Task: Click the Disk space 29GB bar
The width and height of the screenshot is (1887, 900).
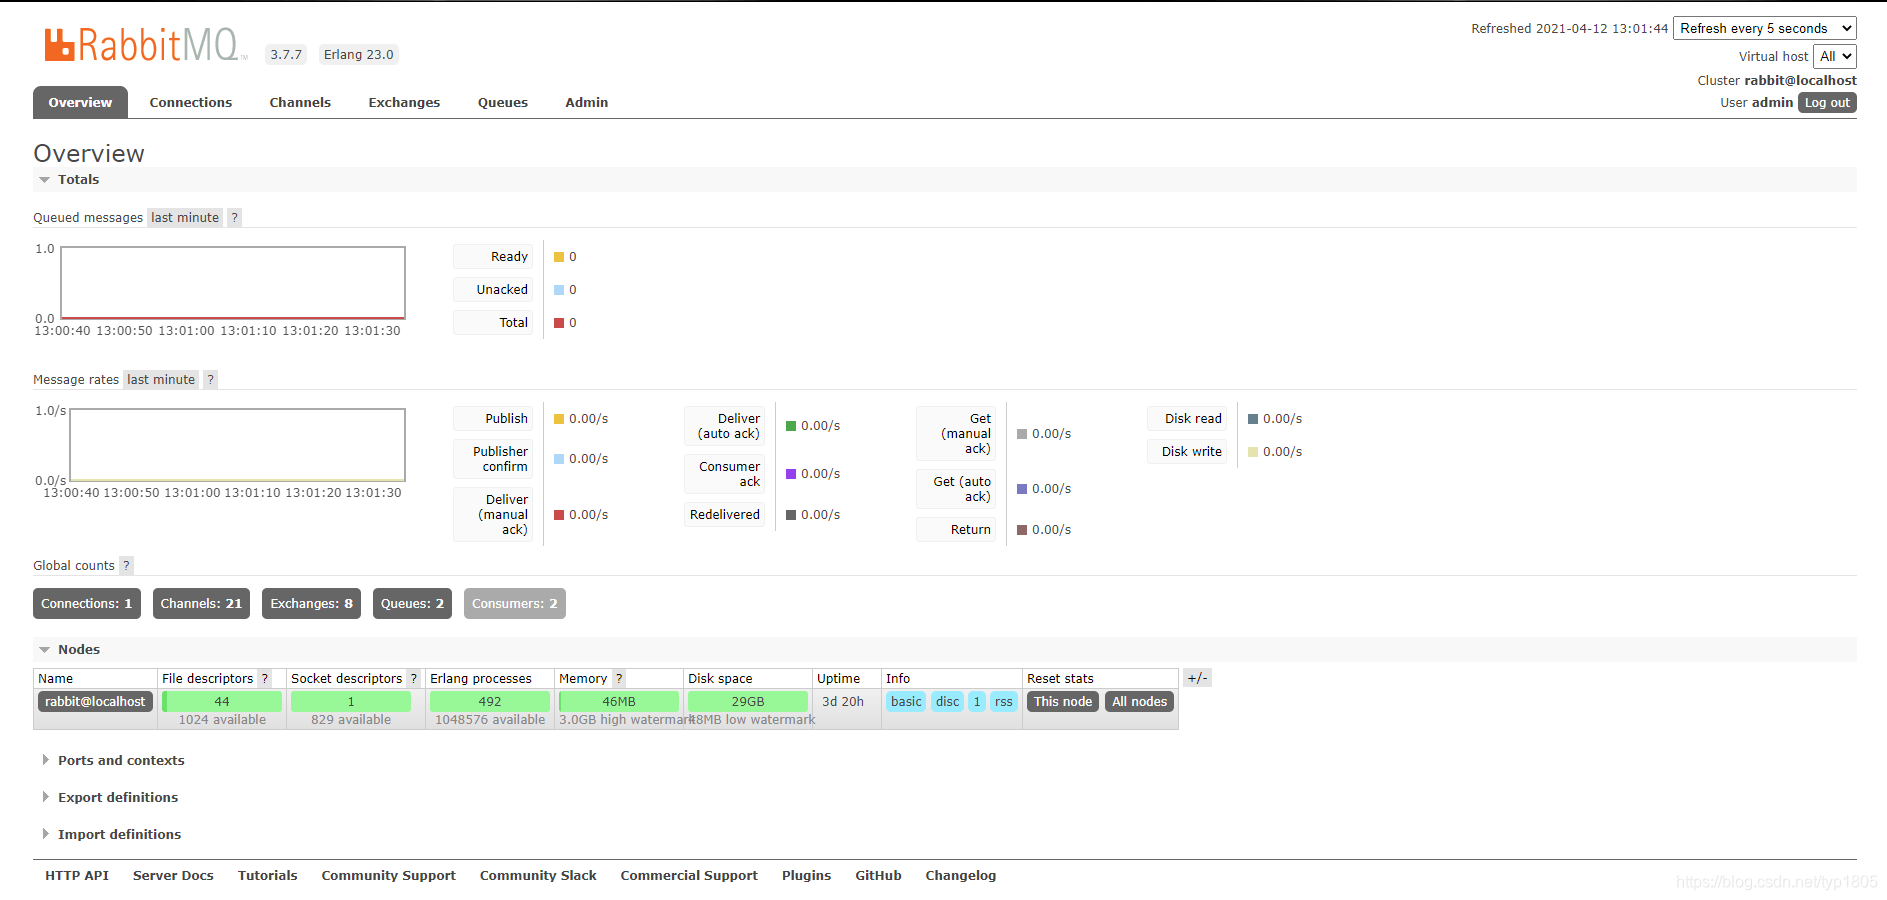Action: [x=748, y=702]
